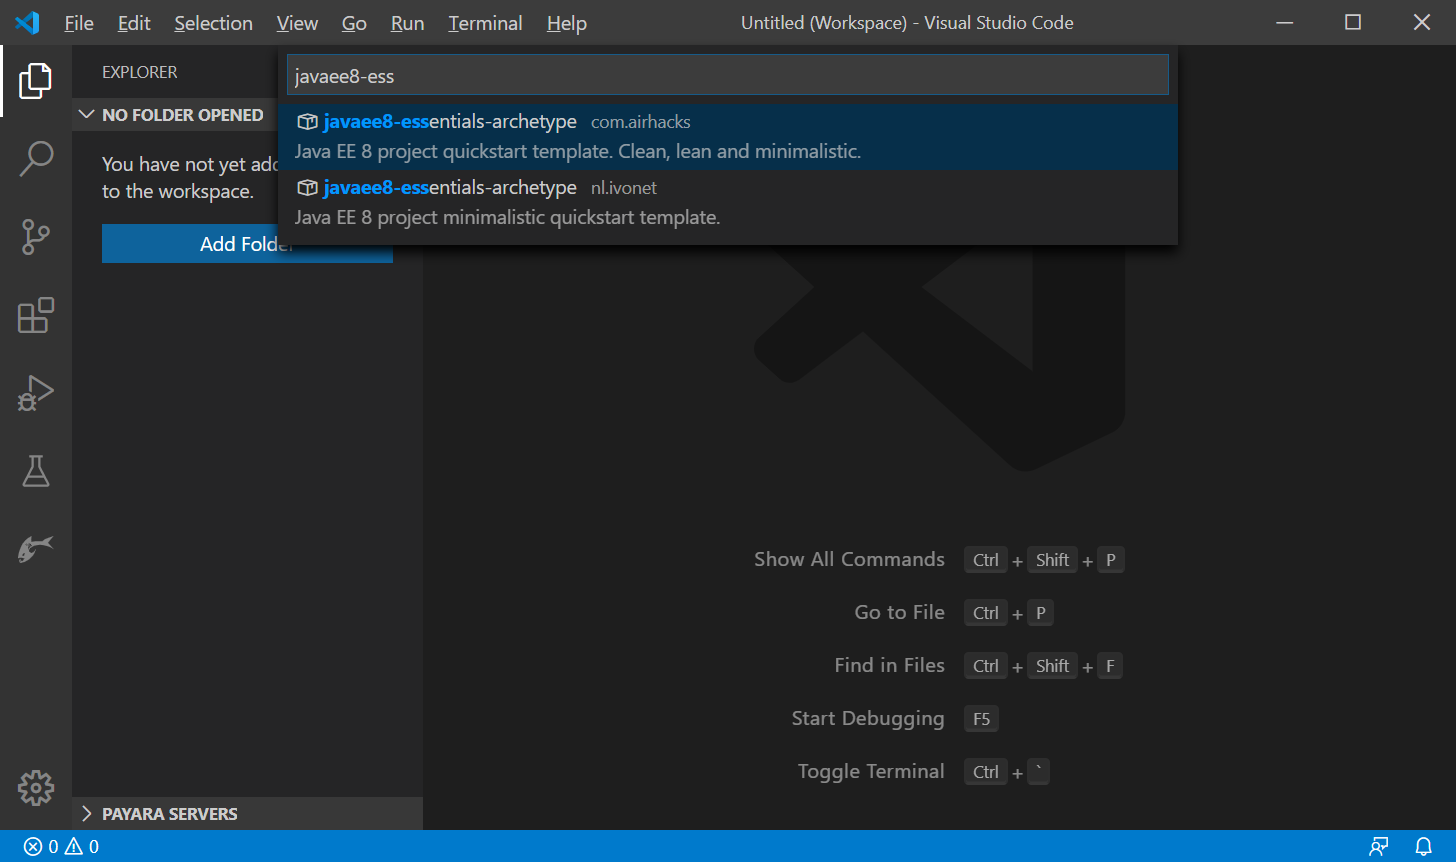Open the Payara fish icon view

pyautogui.click(x=35, y=548)
